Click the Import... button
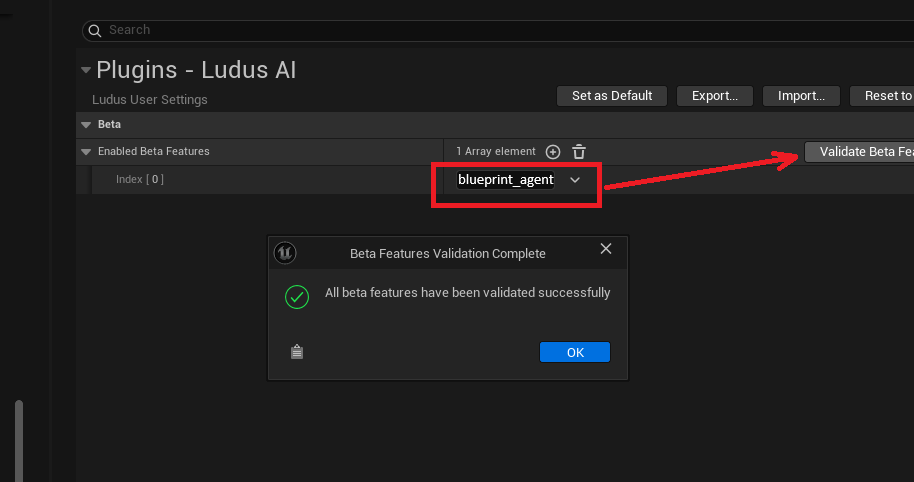This screenshot has height=482, width=914. pos(801,96)
